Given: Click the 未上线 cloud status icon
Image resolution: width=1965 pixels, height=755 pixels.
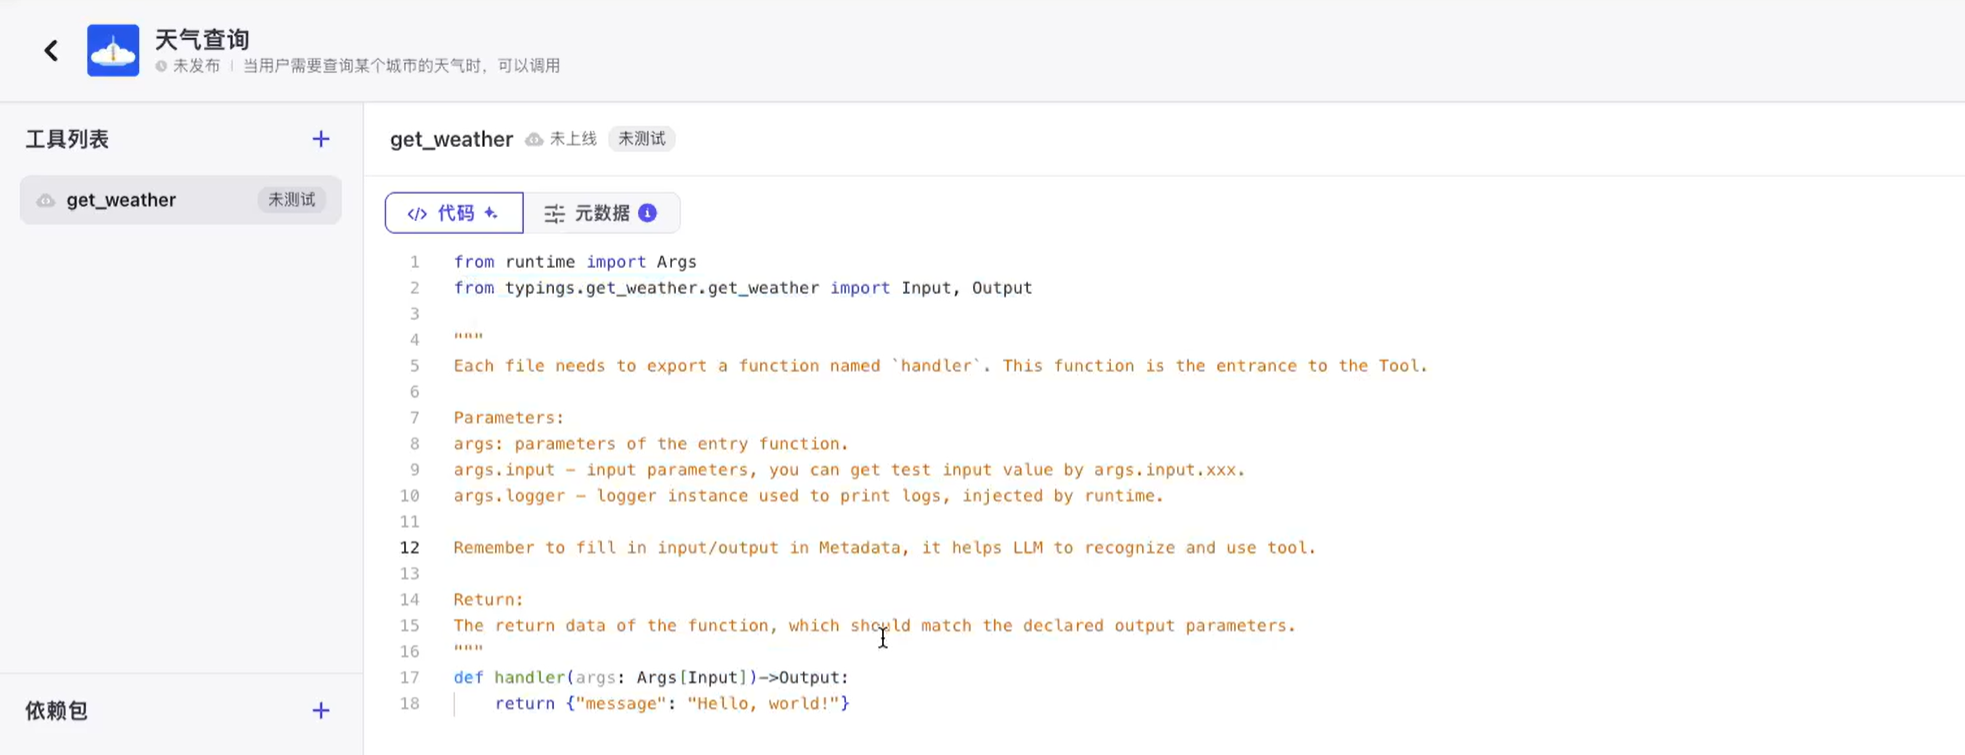Looking at the screenshot, I should coord(535,139).
